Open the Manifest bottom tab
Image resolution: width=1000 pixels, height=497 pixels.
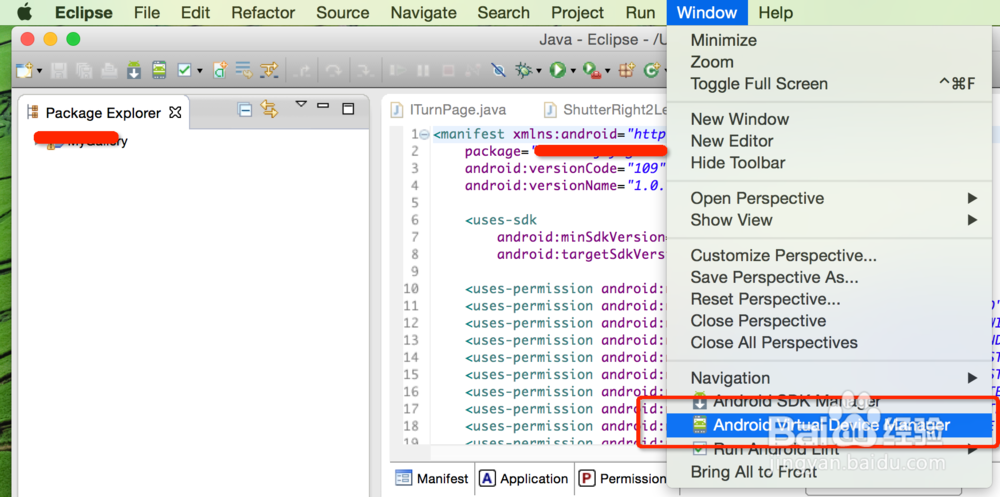(x=432, y=478)
